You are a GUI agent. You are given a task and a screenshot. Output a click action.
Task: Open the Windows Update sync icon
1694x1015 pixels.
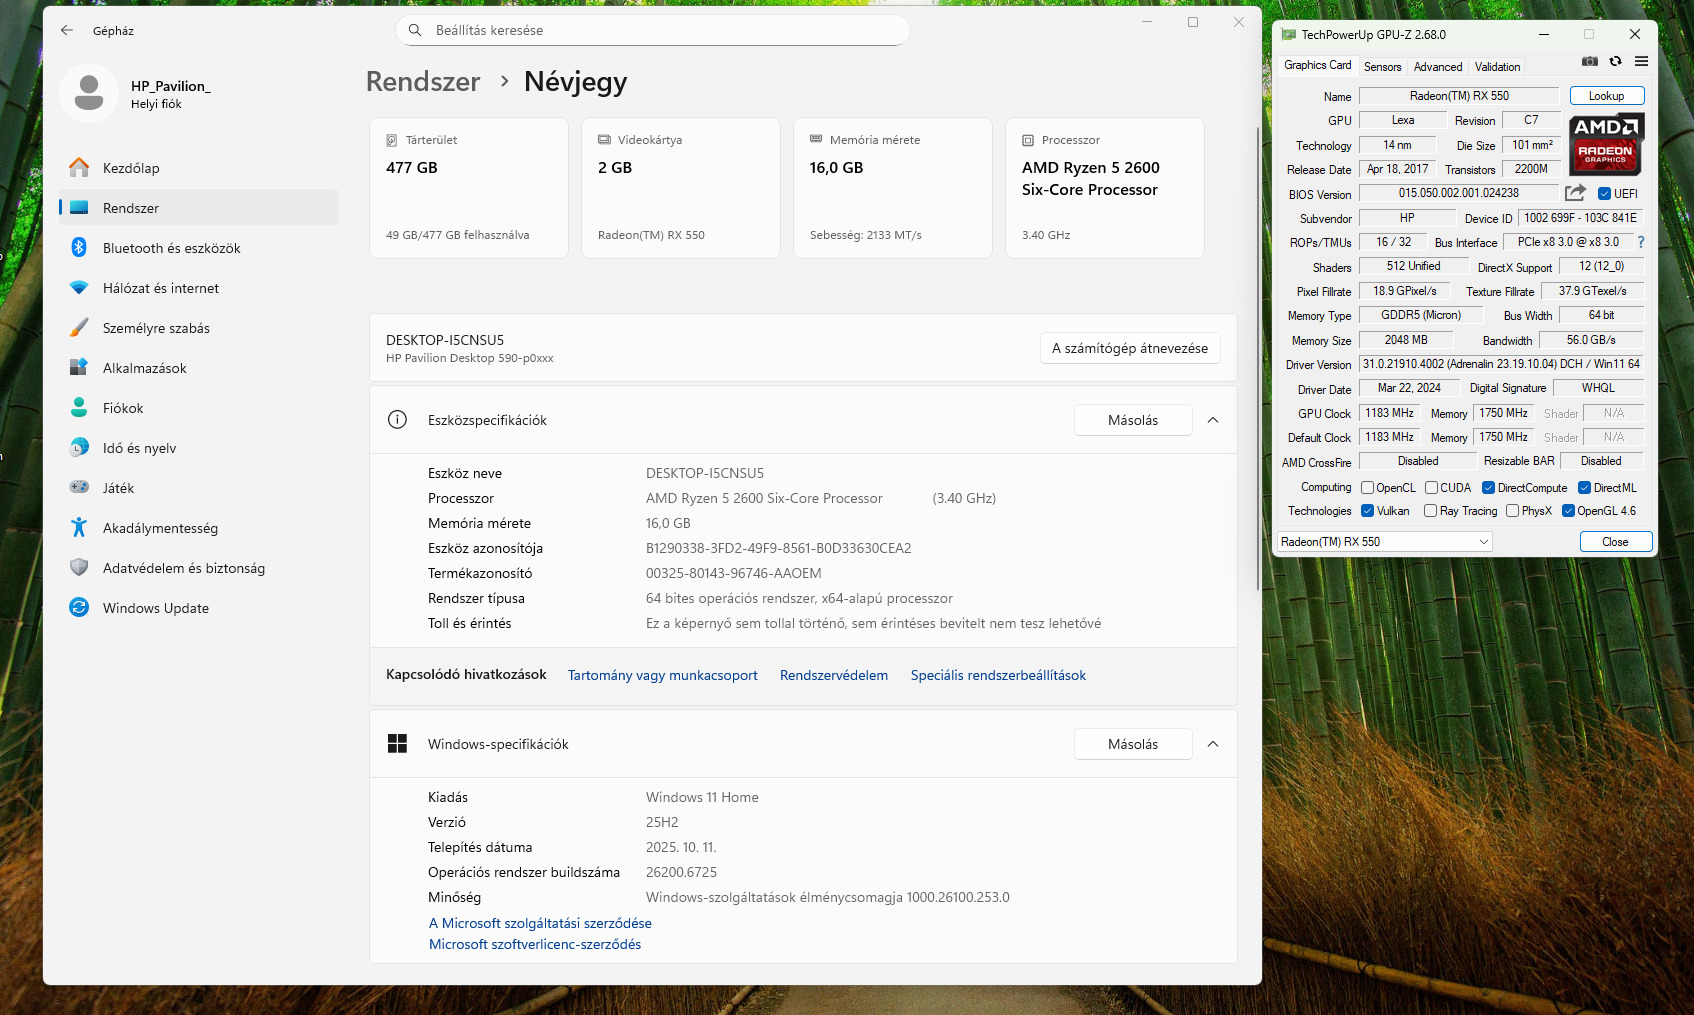click(79, 607)
